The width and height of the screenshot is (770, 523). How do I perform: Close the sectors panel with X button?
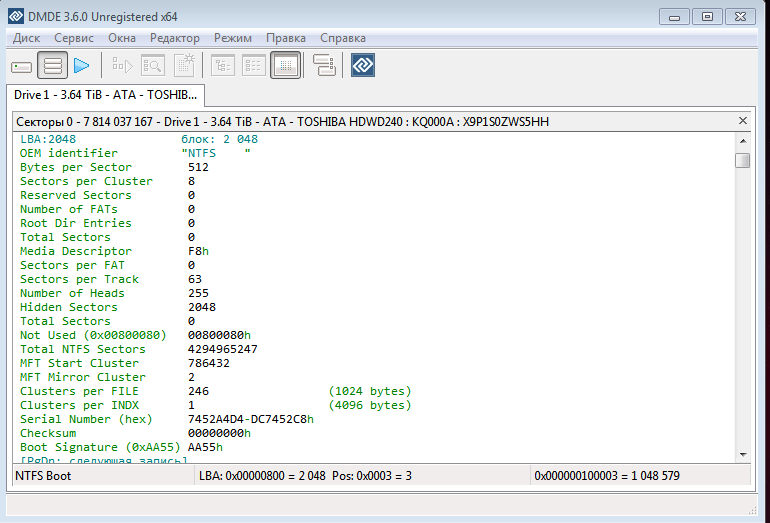click(x=742, y=121)
